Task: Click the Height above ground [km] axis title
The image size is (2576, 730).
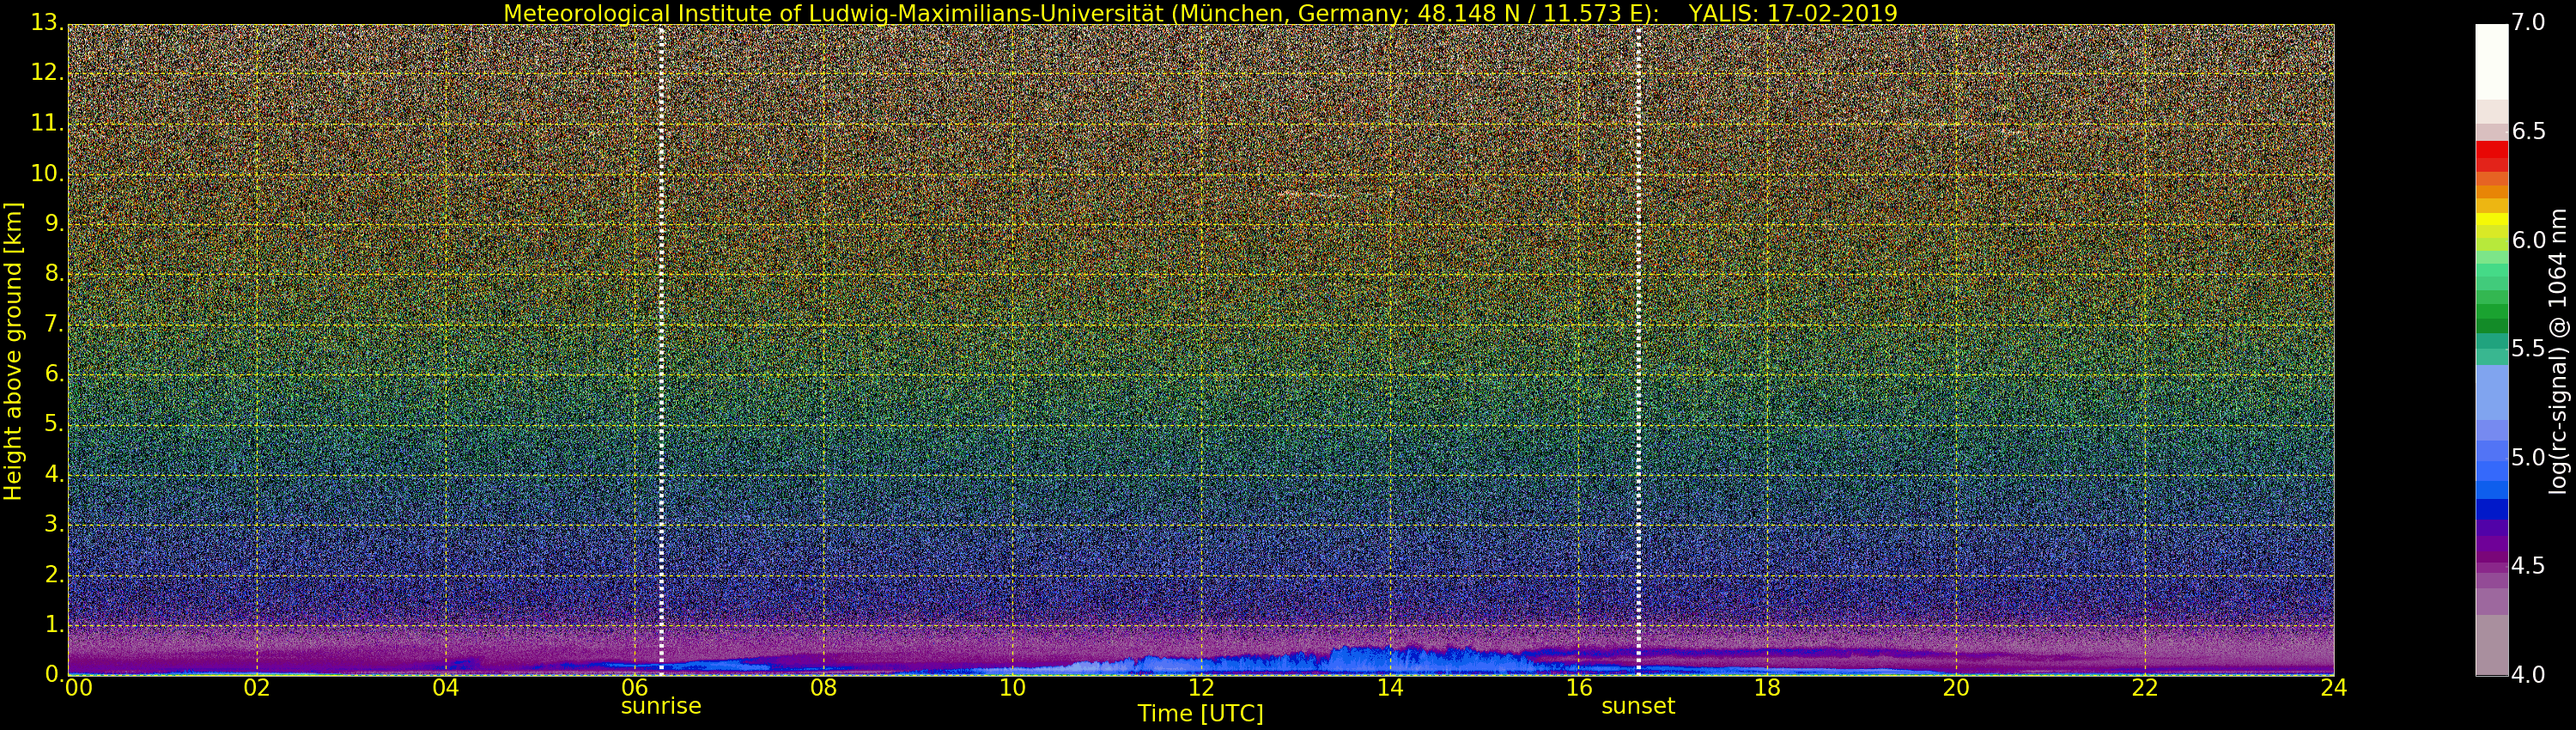Action: [13, 351]
